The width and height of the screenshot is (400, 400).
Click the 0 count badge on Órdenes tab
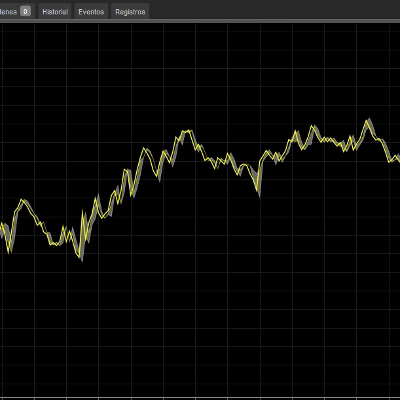click(25, 11)
